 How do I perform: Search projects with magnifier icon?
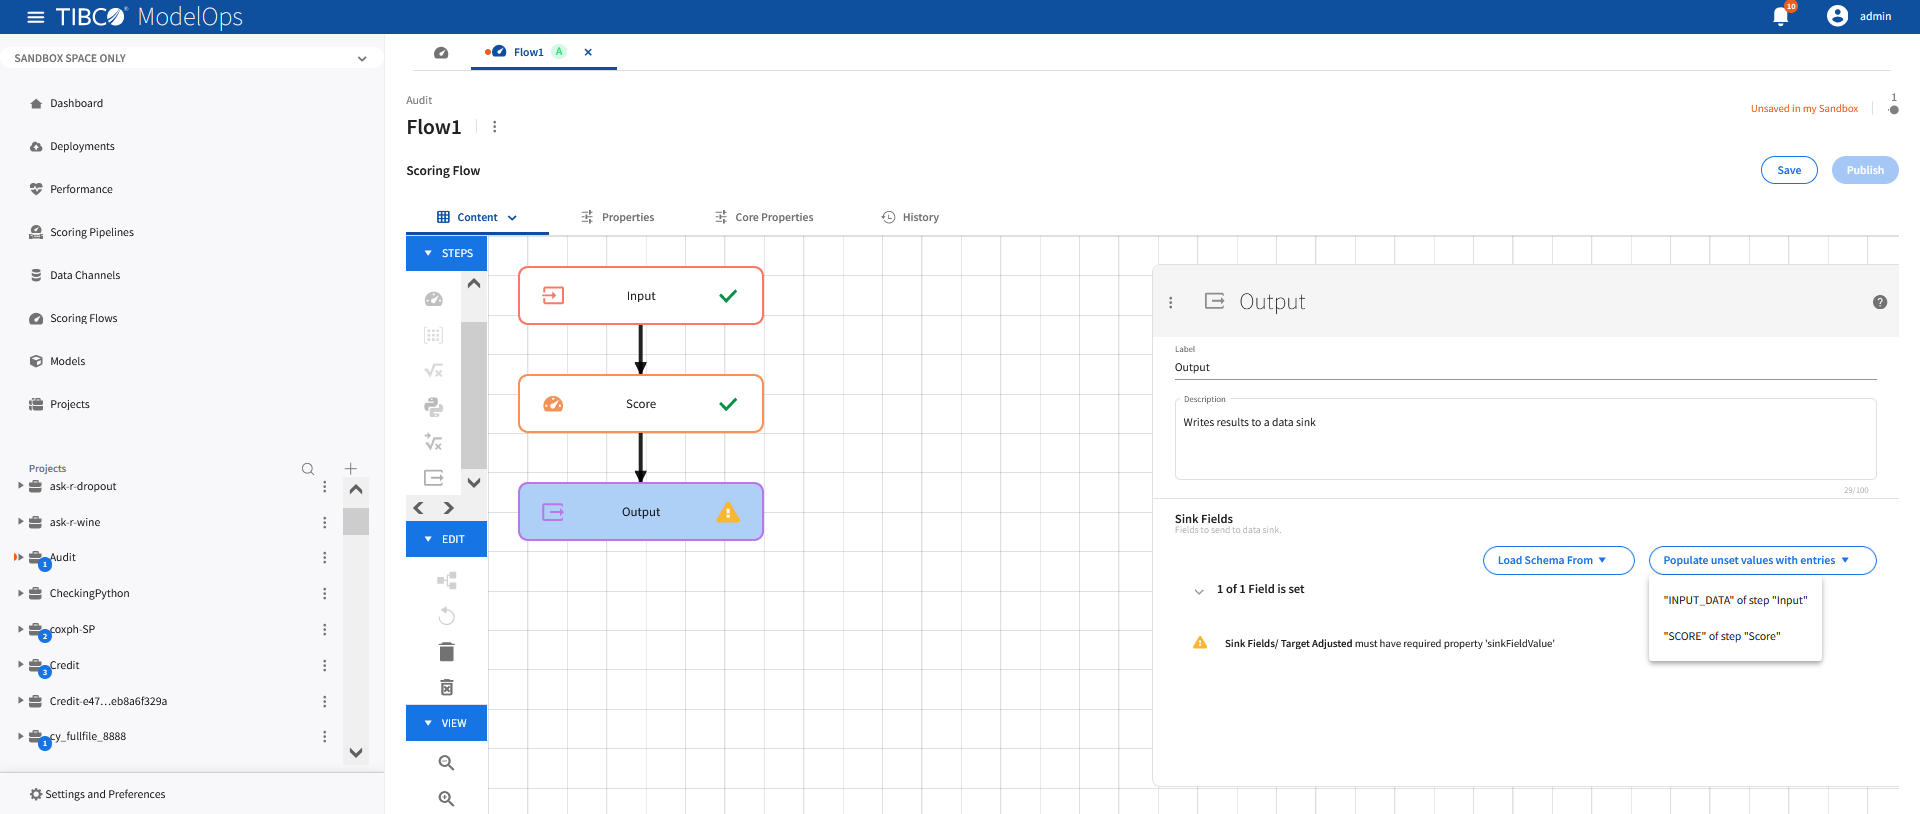point(308,469)
